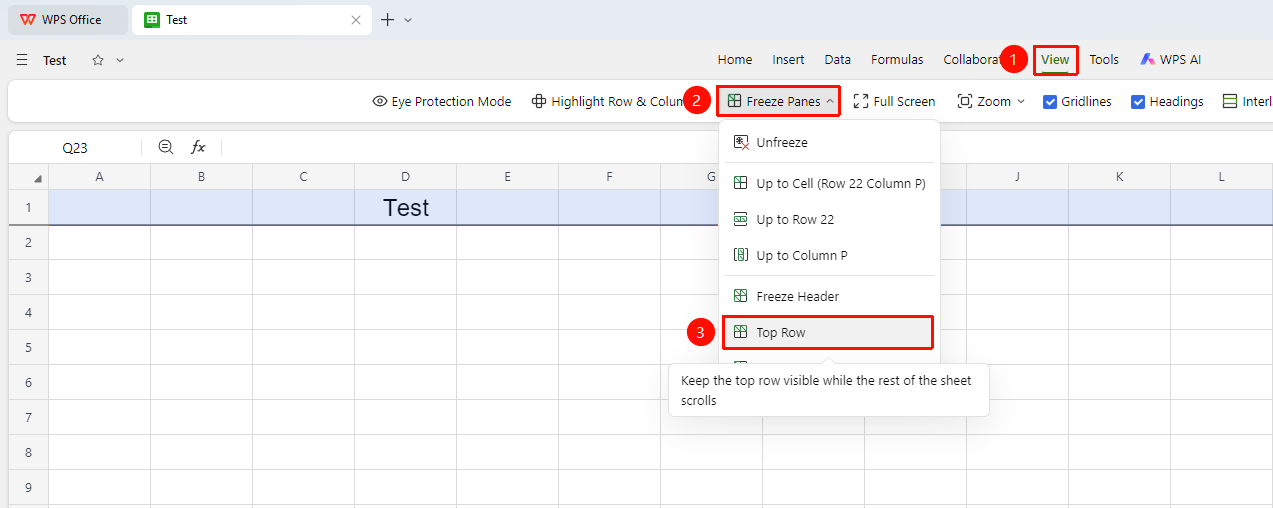Select row 4 header
Viewport: 1273px width, 508px height.
click(x=29, y=312)
